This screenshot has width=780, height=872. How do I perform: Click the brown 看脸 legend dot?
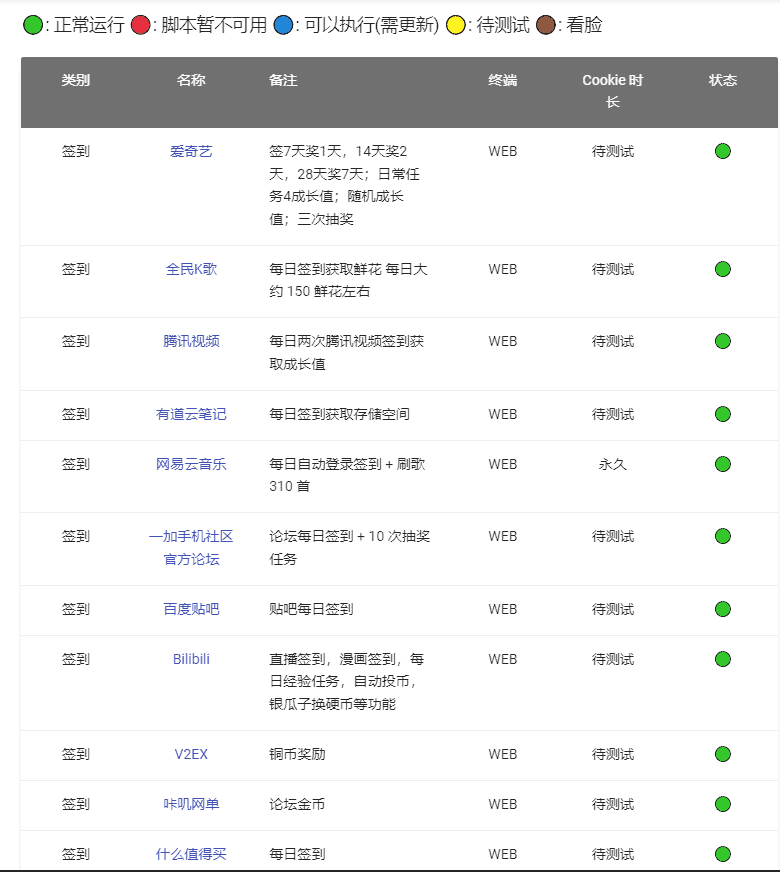tap(545, 26)
